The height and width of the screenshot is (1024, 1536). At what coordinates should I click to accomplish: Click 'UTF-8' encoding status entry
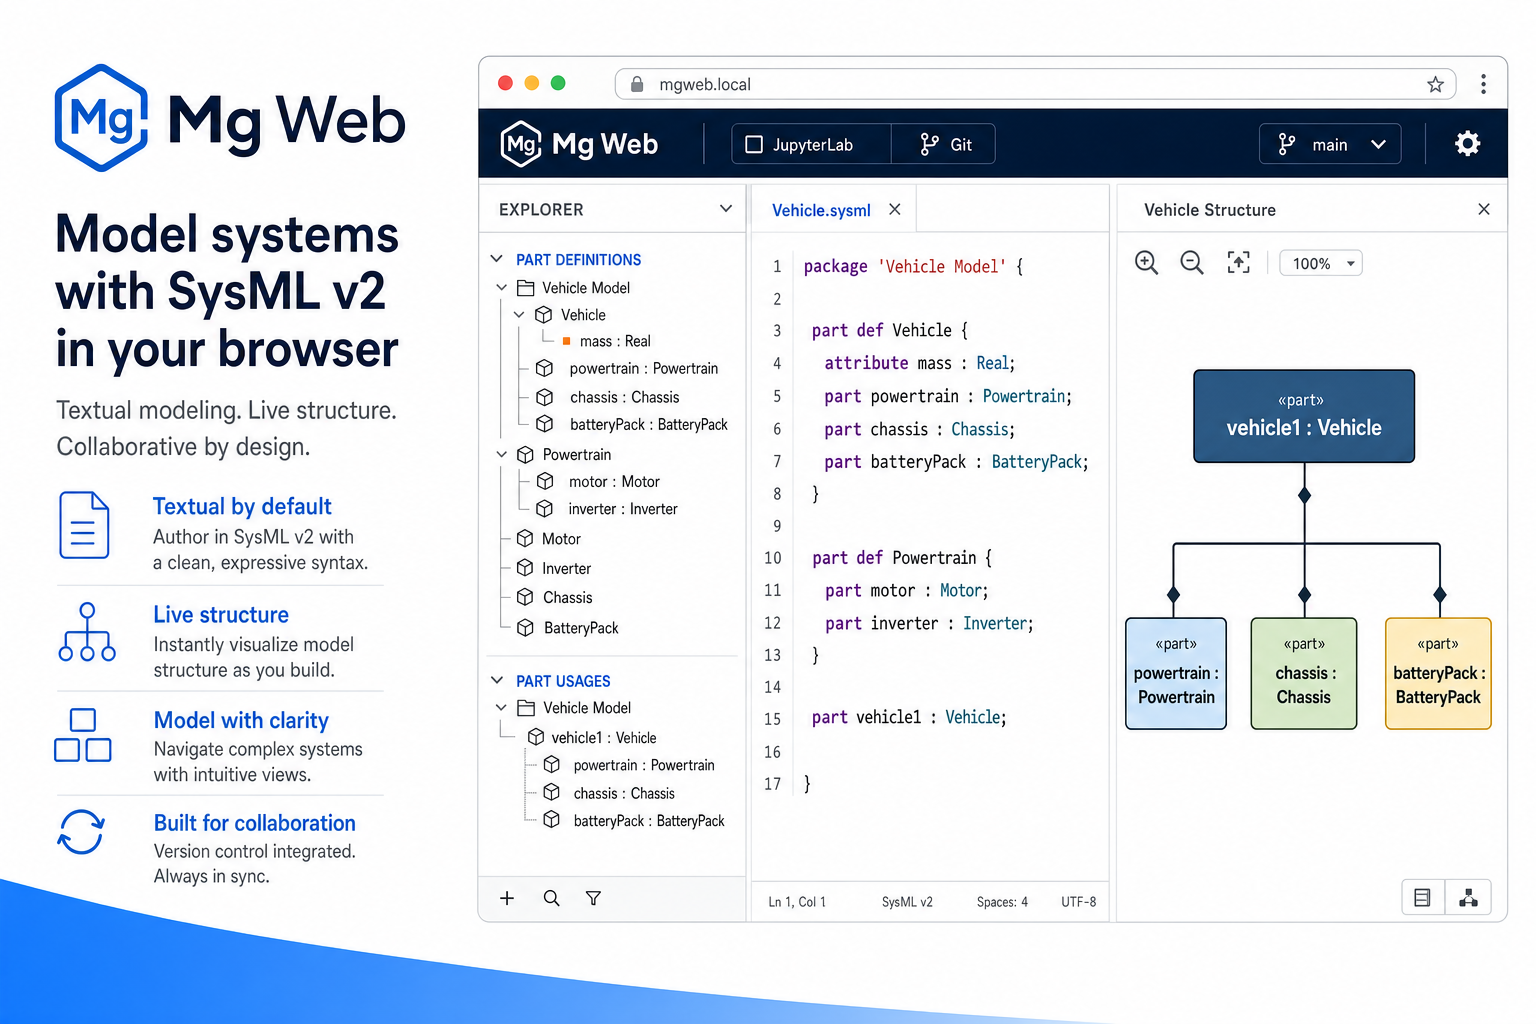pos(1079,902)
